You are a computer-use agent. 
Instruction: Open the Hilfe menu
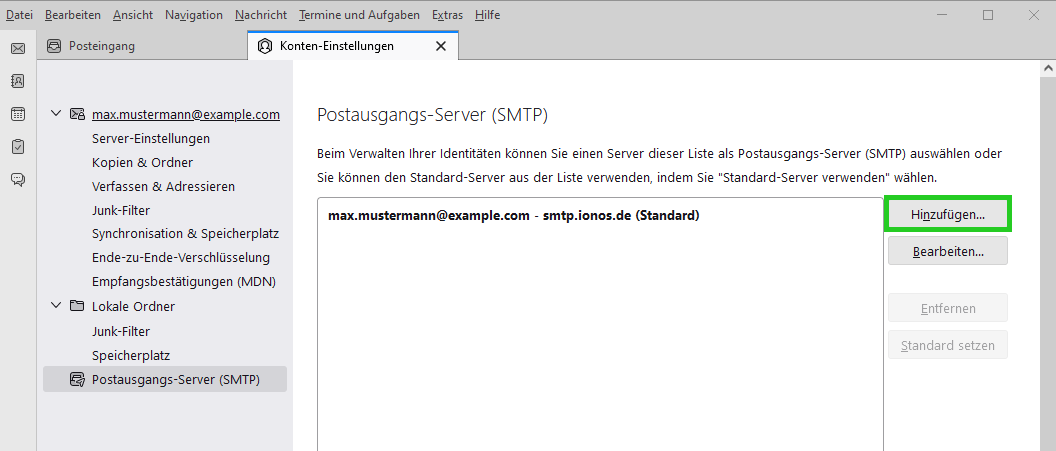pyautogui.click(x=488, y=15)
